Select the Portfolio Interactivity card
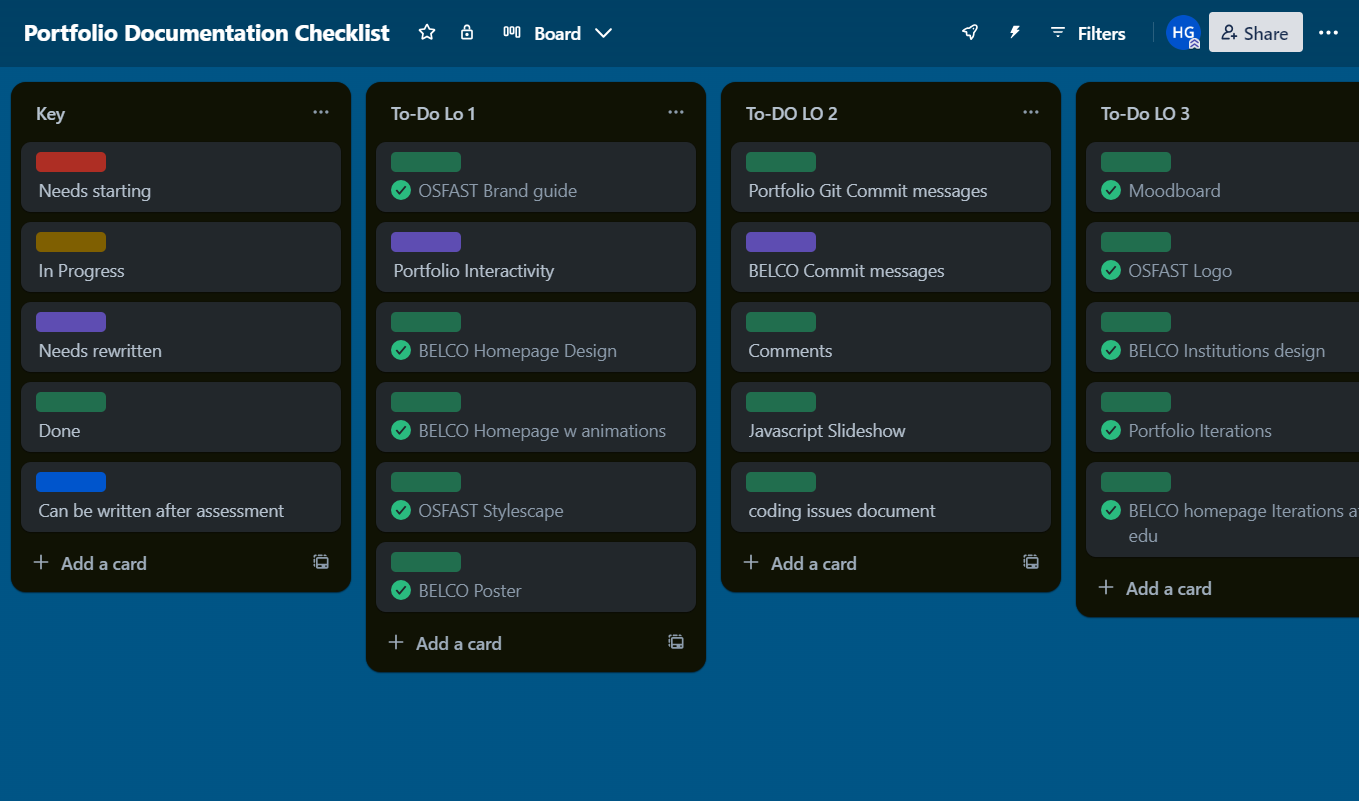 (535, 257)
